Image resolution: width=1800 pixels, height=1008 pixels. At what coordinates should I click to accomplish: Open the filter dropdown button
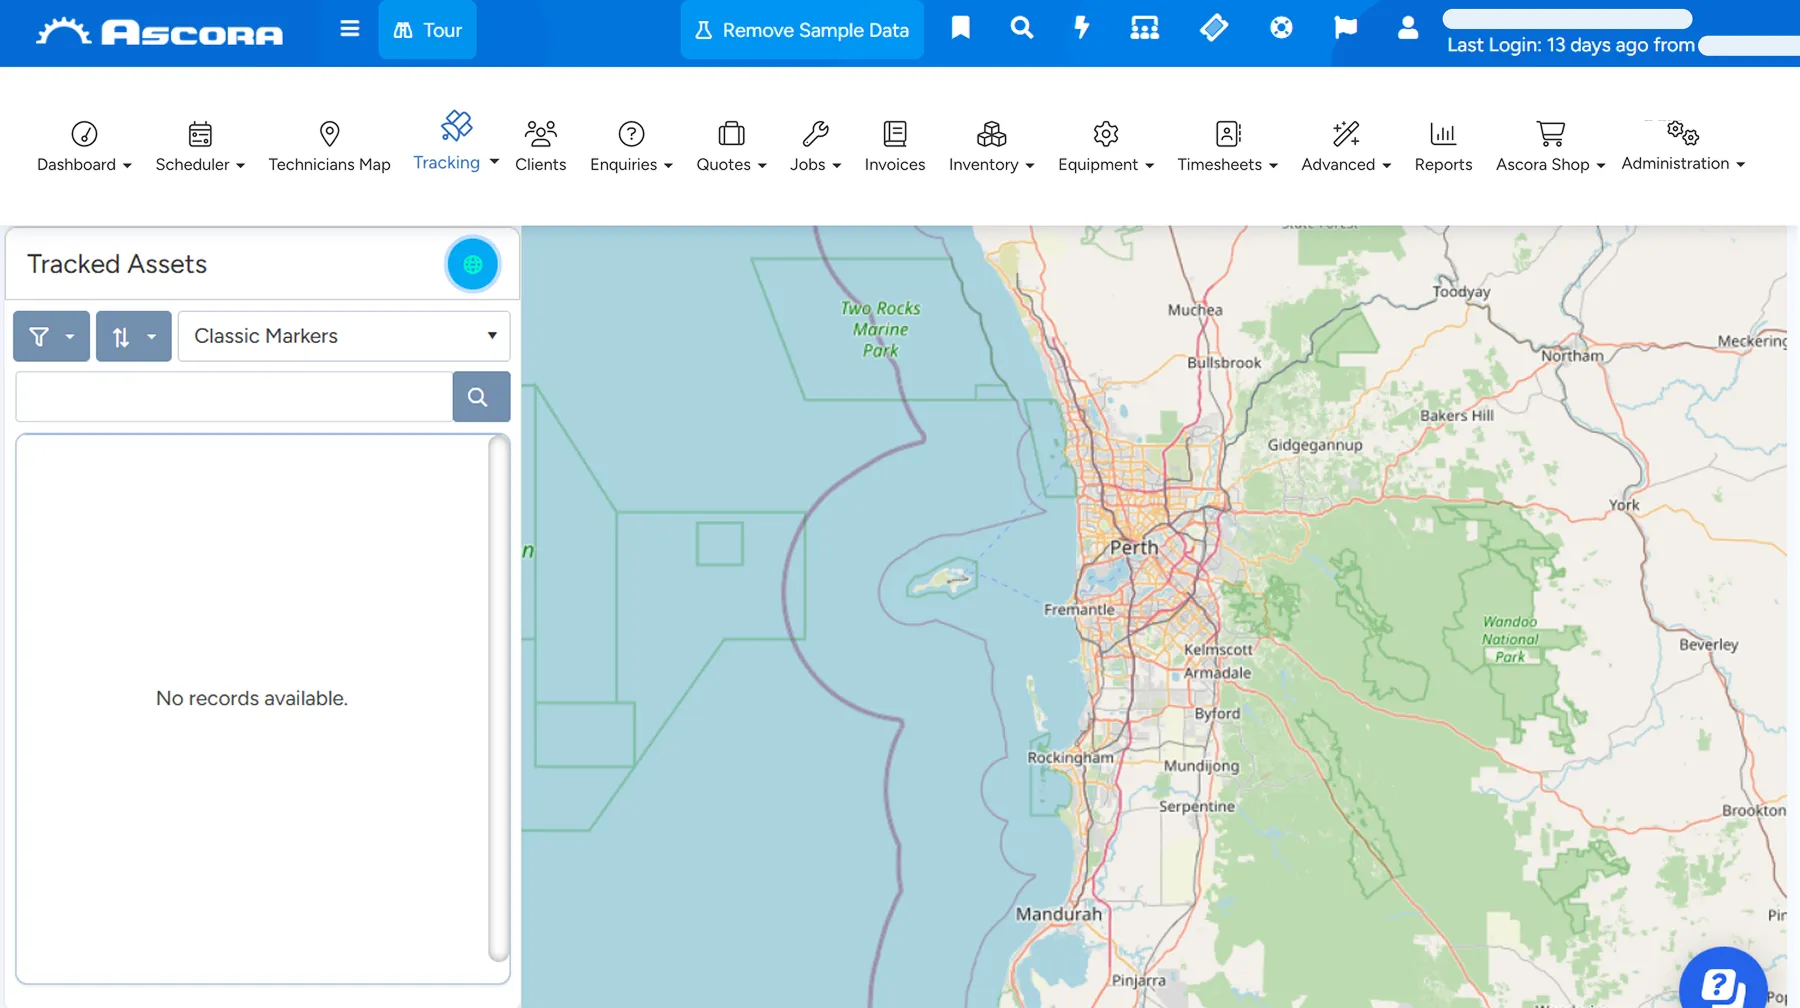[x=51, y=336]
